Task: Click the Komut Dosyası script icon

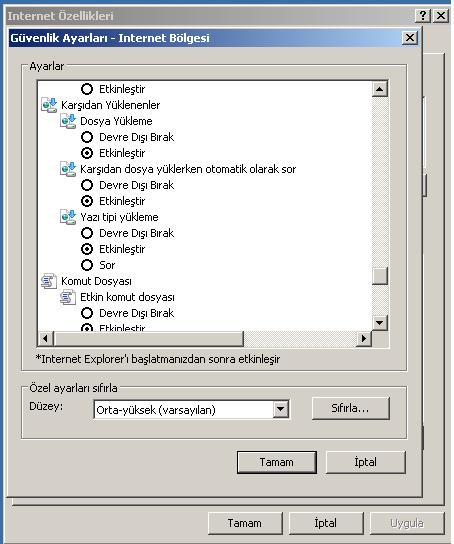Action: [49, 281]
